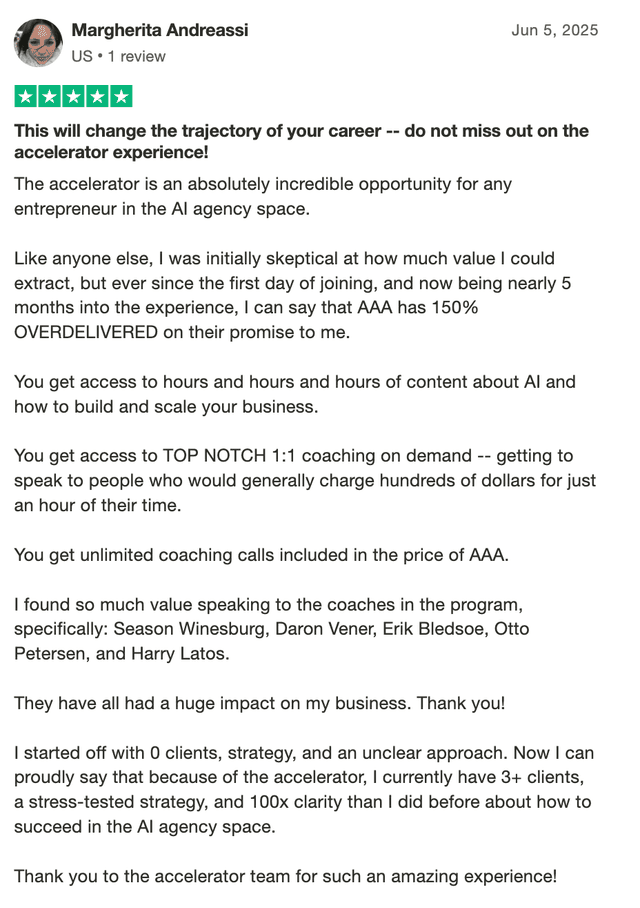The height and width of the screenshot is (908, 640).
Task: Click the paragraph starting "I started off with 0 clients"
Action: coord(300,777)
